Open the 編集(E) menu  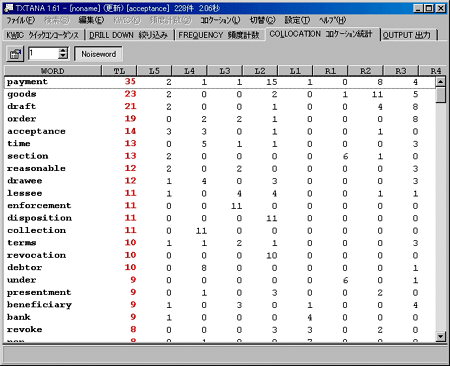pyautogui.click(x=91, y=20)
